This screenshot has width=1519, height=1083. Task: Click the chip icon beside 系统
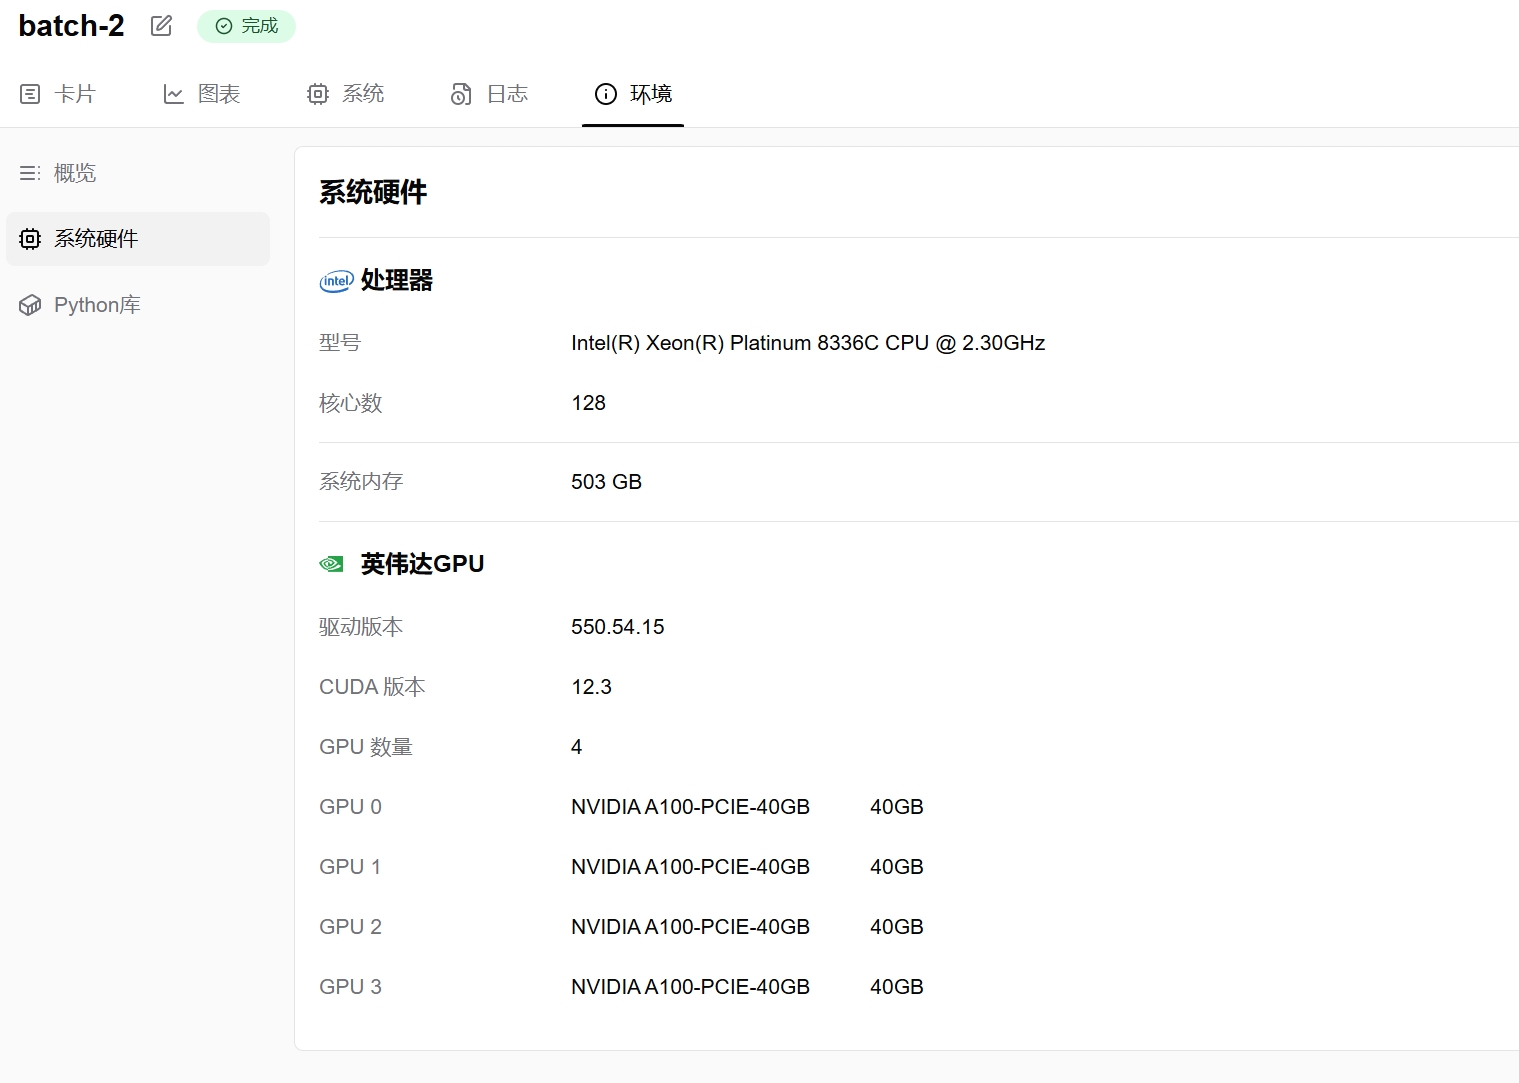tap(317, 93)
